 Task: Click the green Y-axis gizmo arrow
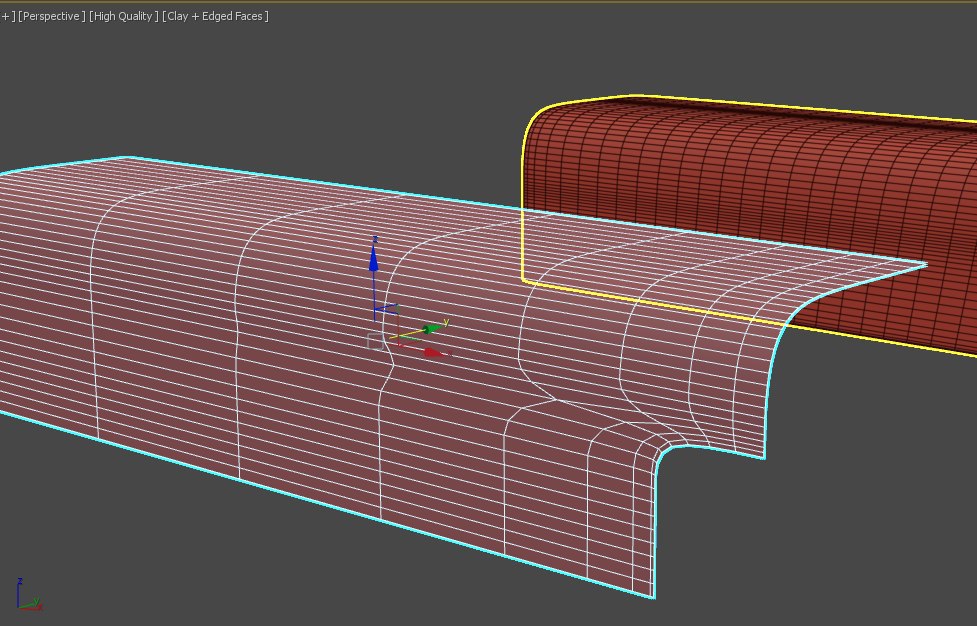click(432, 327)
